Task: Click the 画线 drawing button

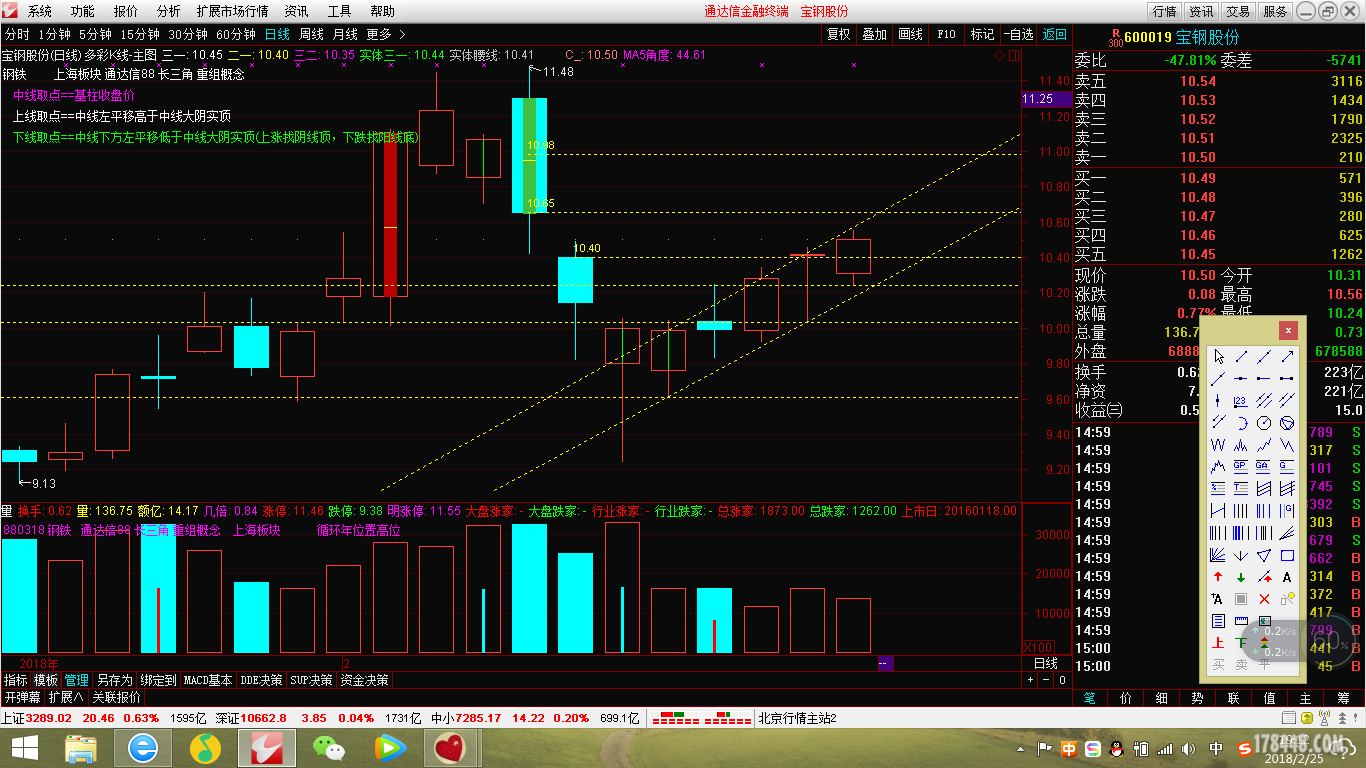Action: click(911, 34)
